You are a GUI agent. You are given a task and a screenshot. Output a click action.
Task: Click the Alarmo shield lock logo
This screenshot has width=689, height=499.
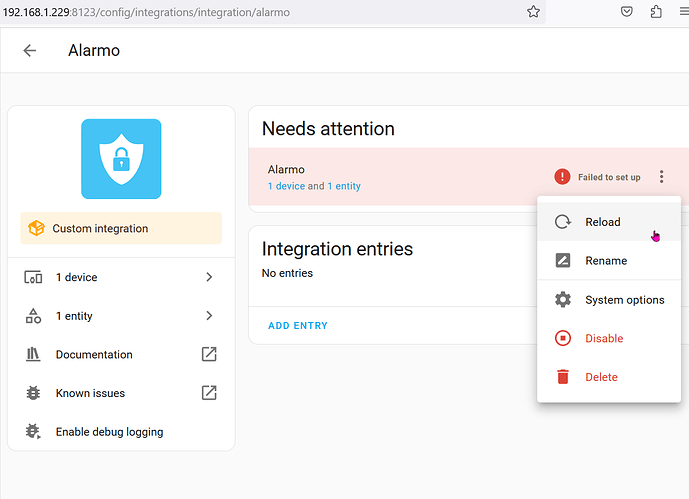[x=121, y=158]
